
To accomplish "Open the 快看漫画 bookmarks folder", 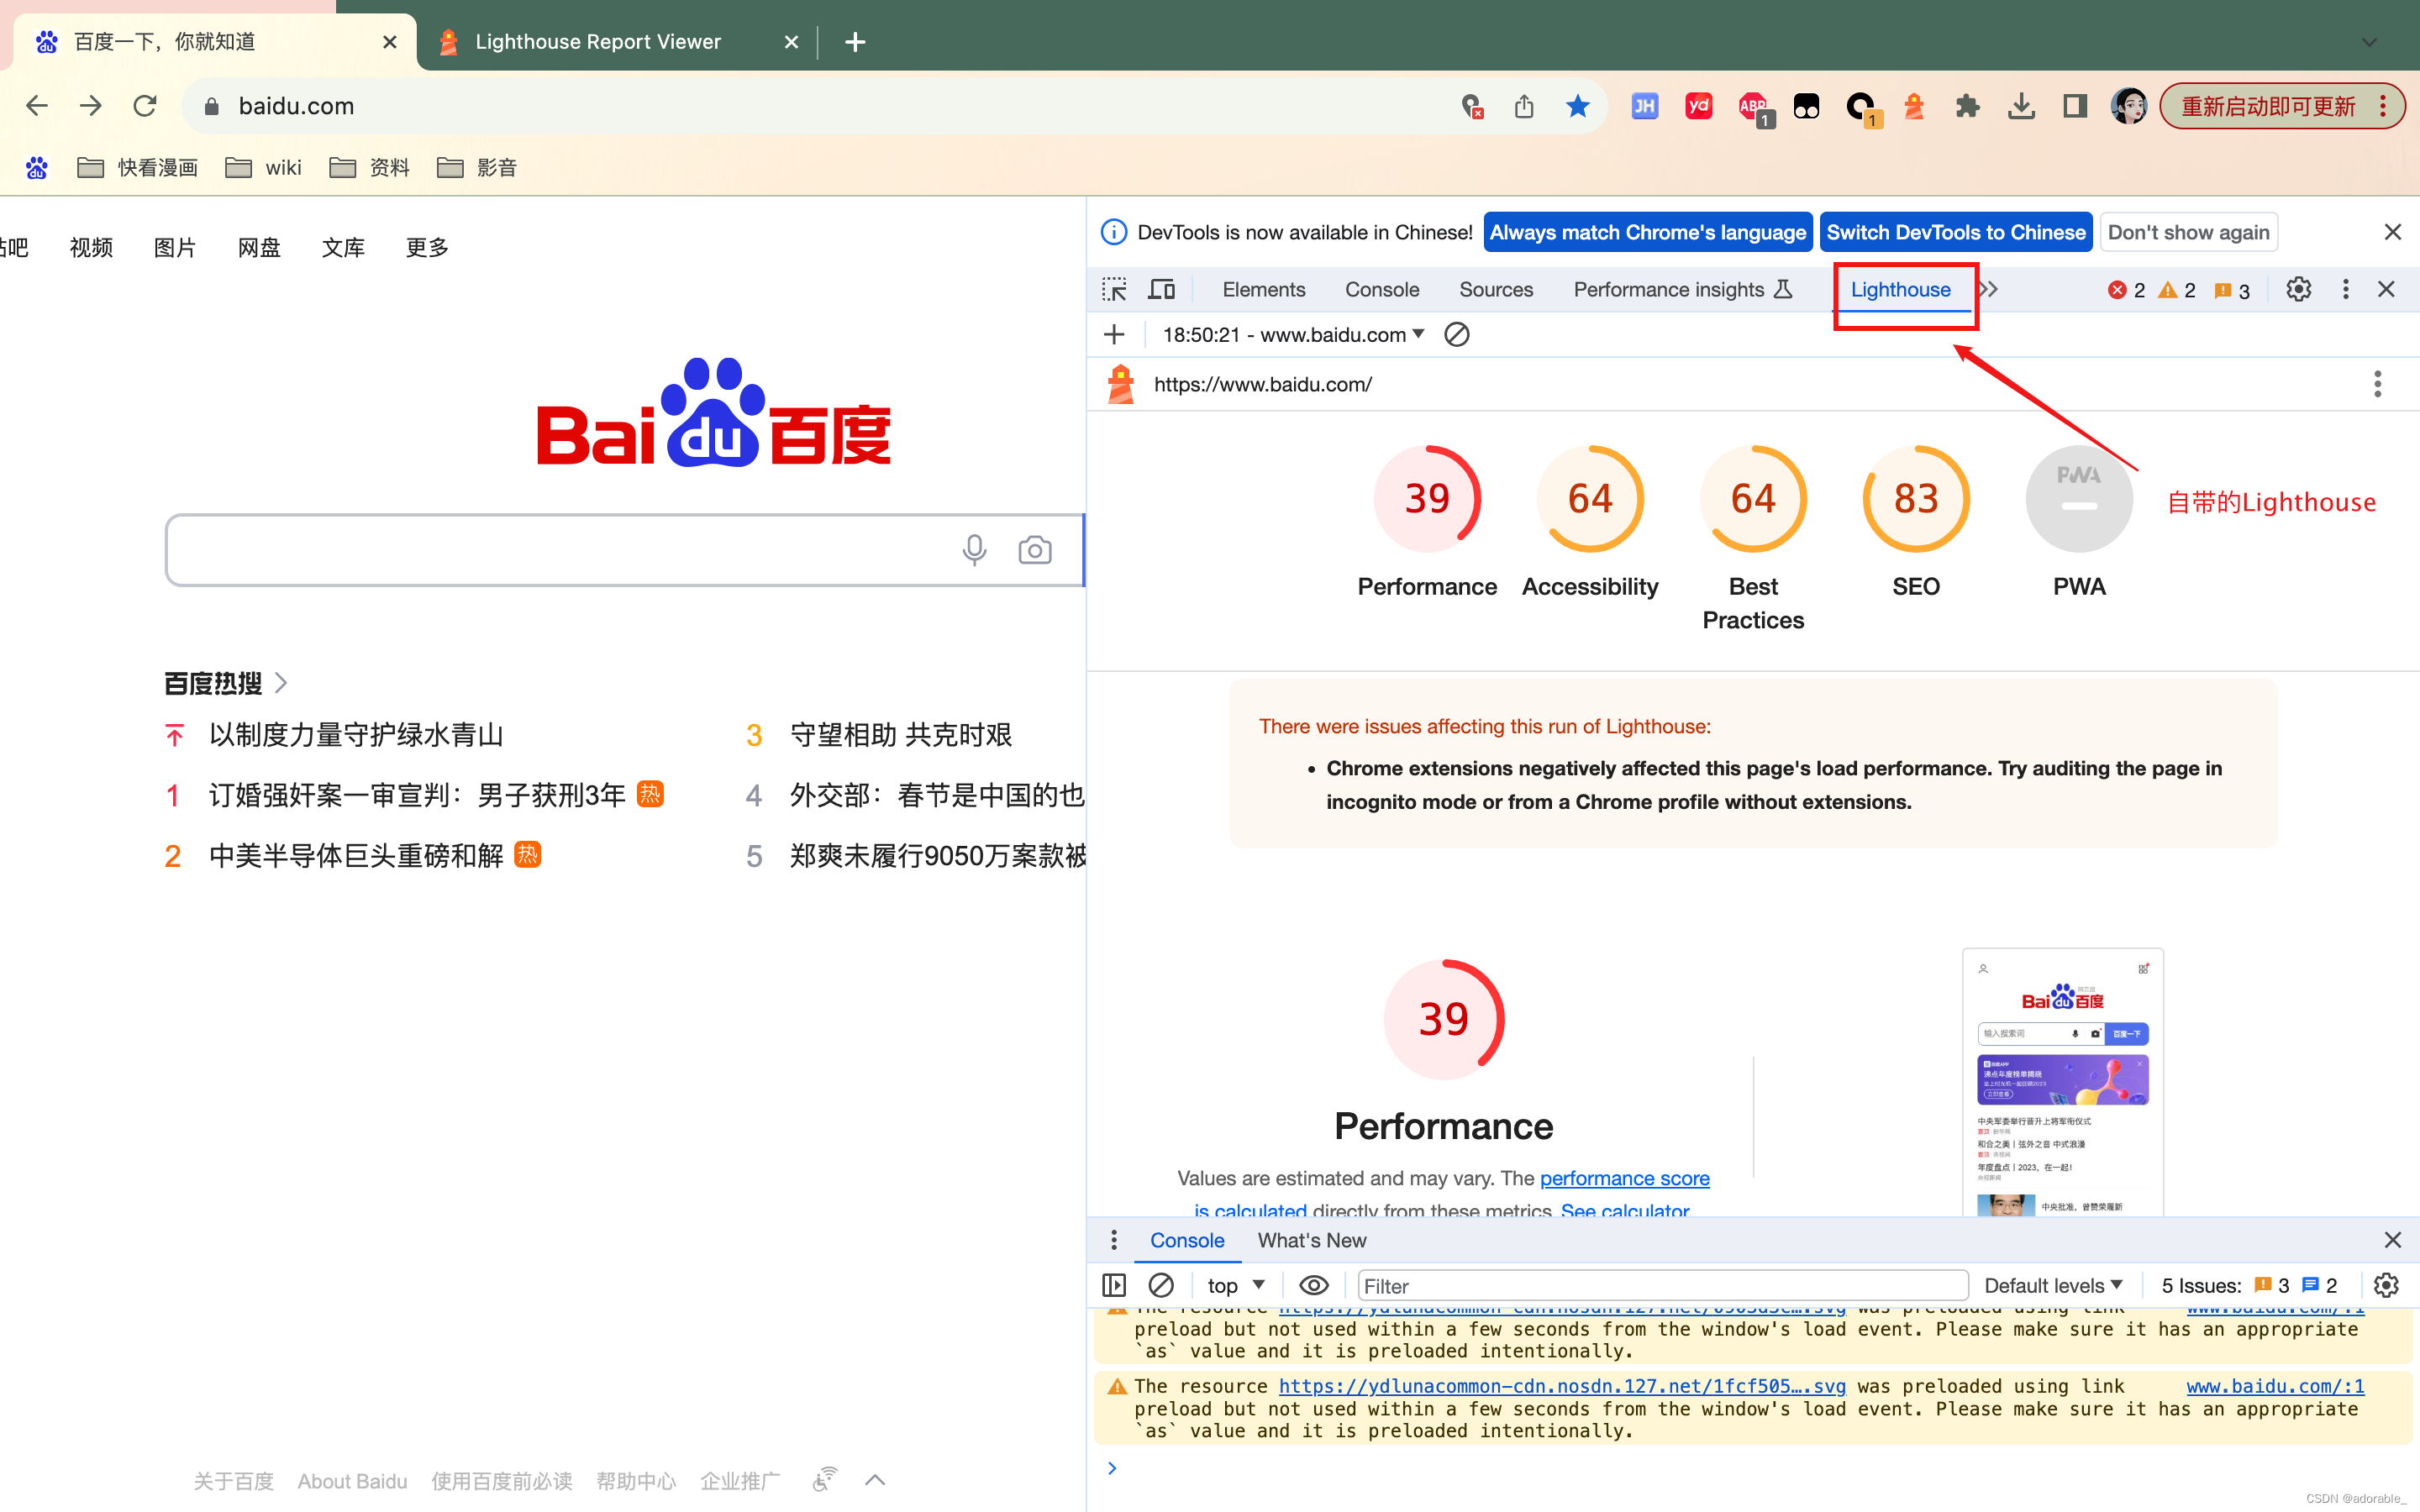I will [x=138, y=167].
